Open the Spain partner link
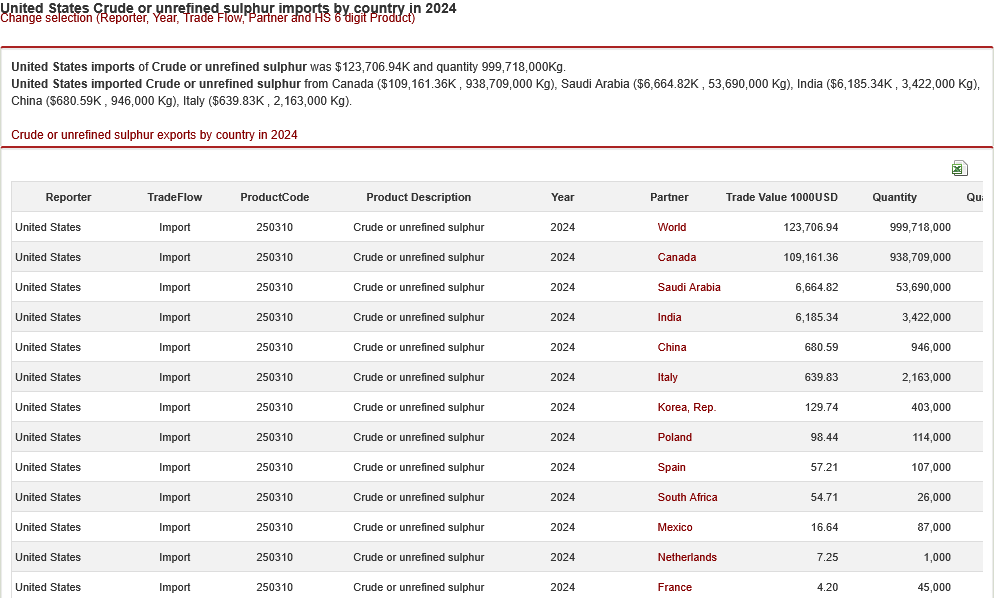 click(x=671, y=467)
